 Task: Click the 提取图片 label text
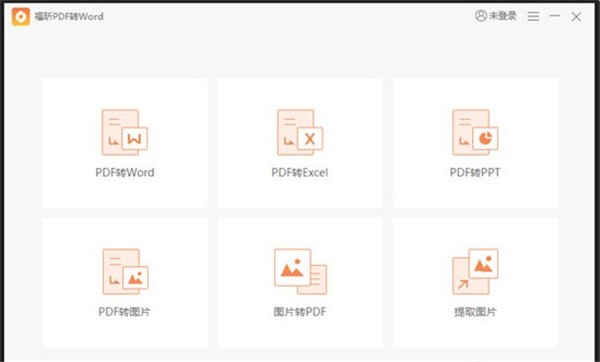click(475, 312)
